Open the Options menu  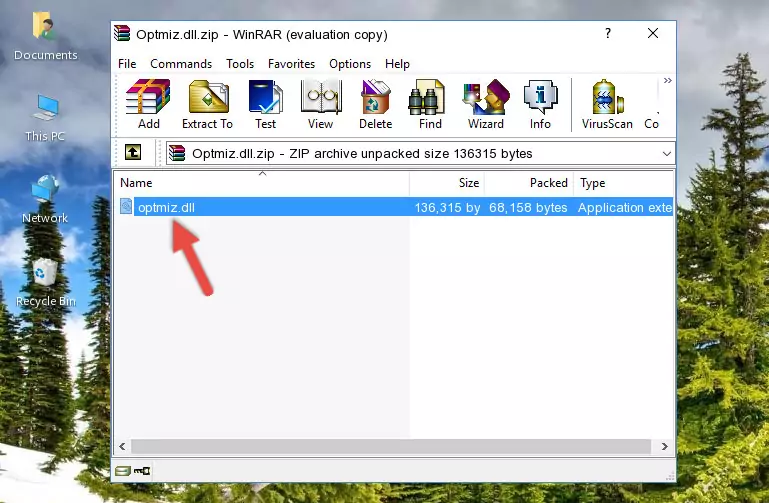pyautogui.click(x=350, y=64)
